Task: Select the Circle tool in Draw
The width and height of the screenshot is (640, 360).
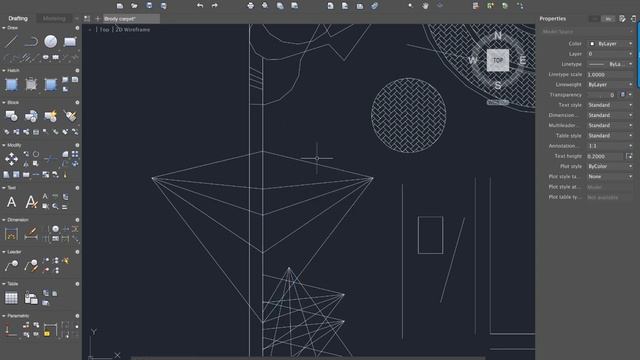Action: pos(51,41)
